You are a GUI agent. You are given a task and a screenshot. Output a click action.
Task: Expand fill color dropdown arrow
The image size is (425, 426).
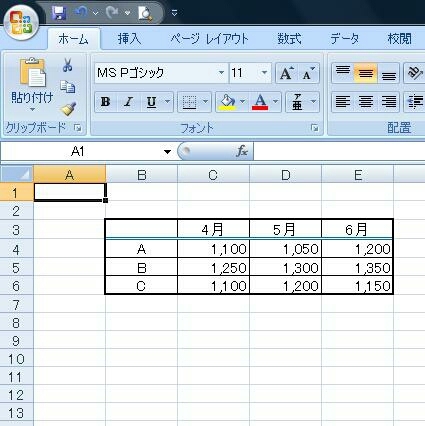click(x=242, y=102)
